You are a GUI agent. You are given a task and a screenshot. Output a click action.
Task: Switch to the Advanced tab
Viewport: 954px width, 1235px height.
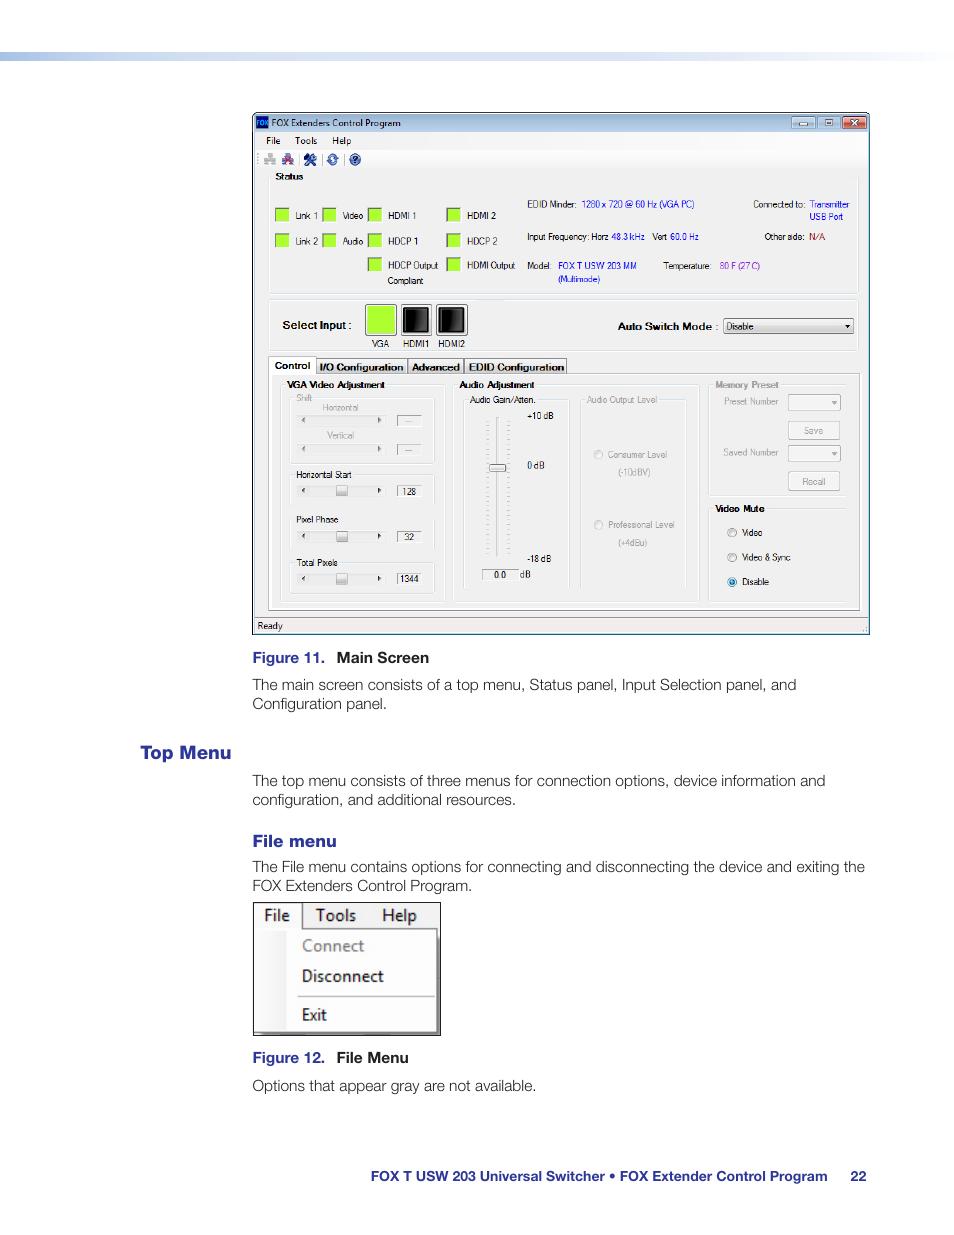click(x=436, y=367)
